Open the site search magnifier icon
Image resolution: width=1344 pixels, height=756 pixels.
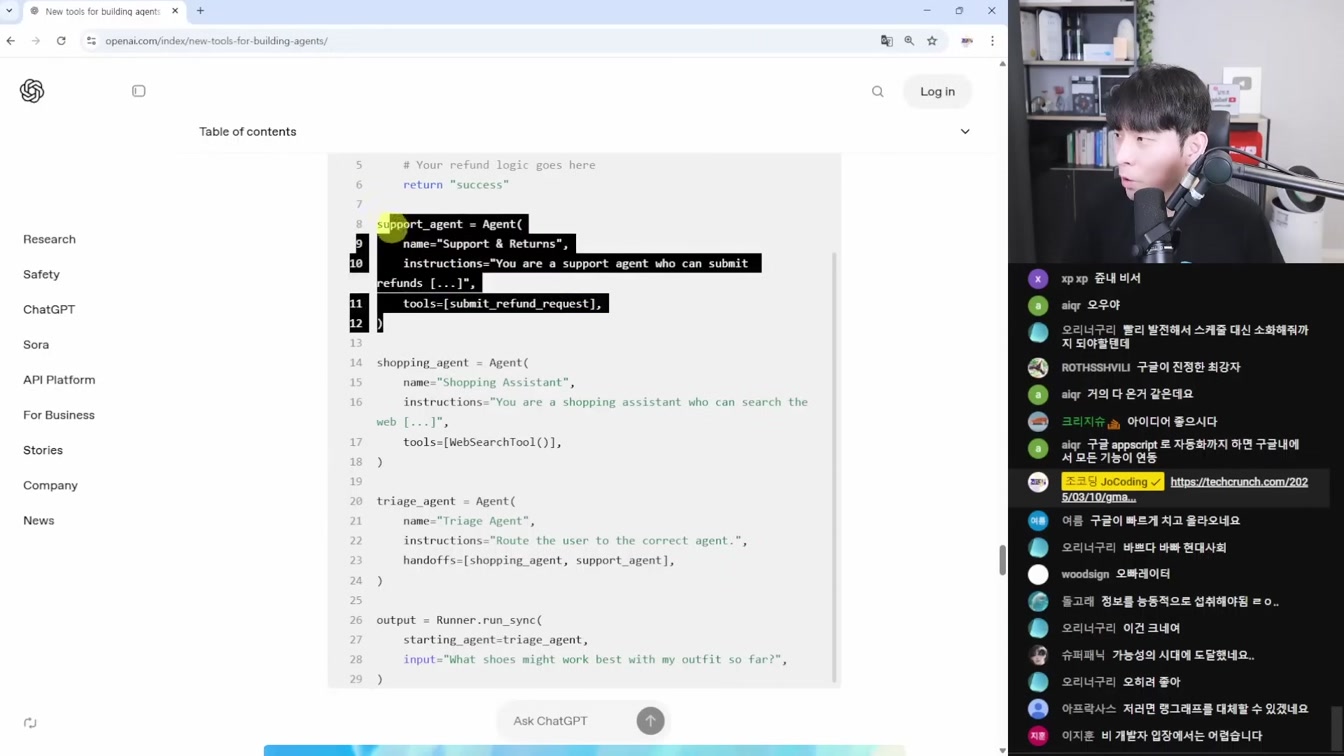coord(878,92)
